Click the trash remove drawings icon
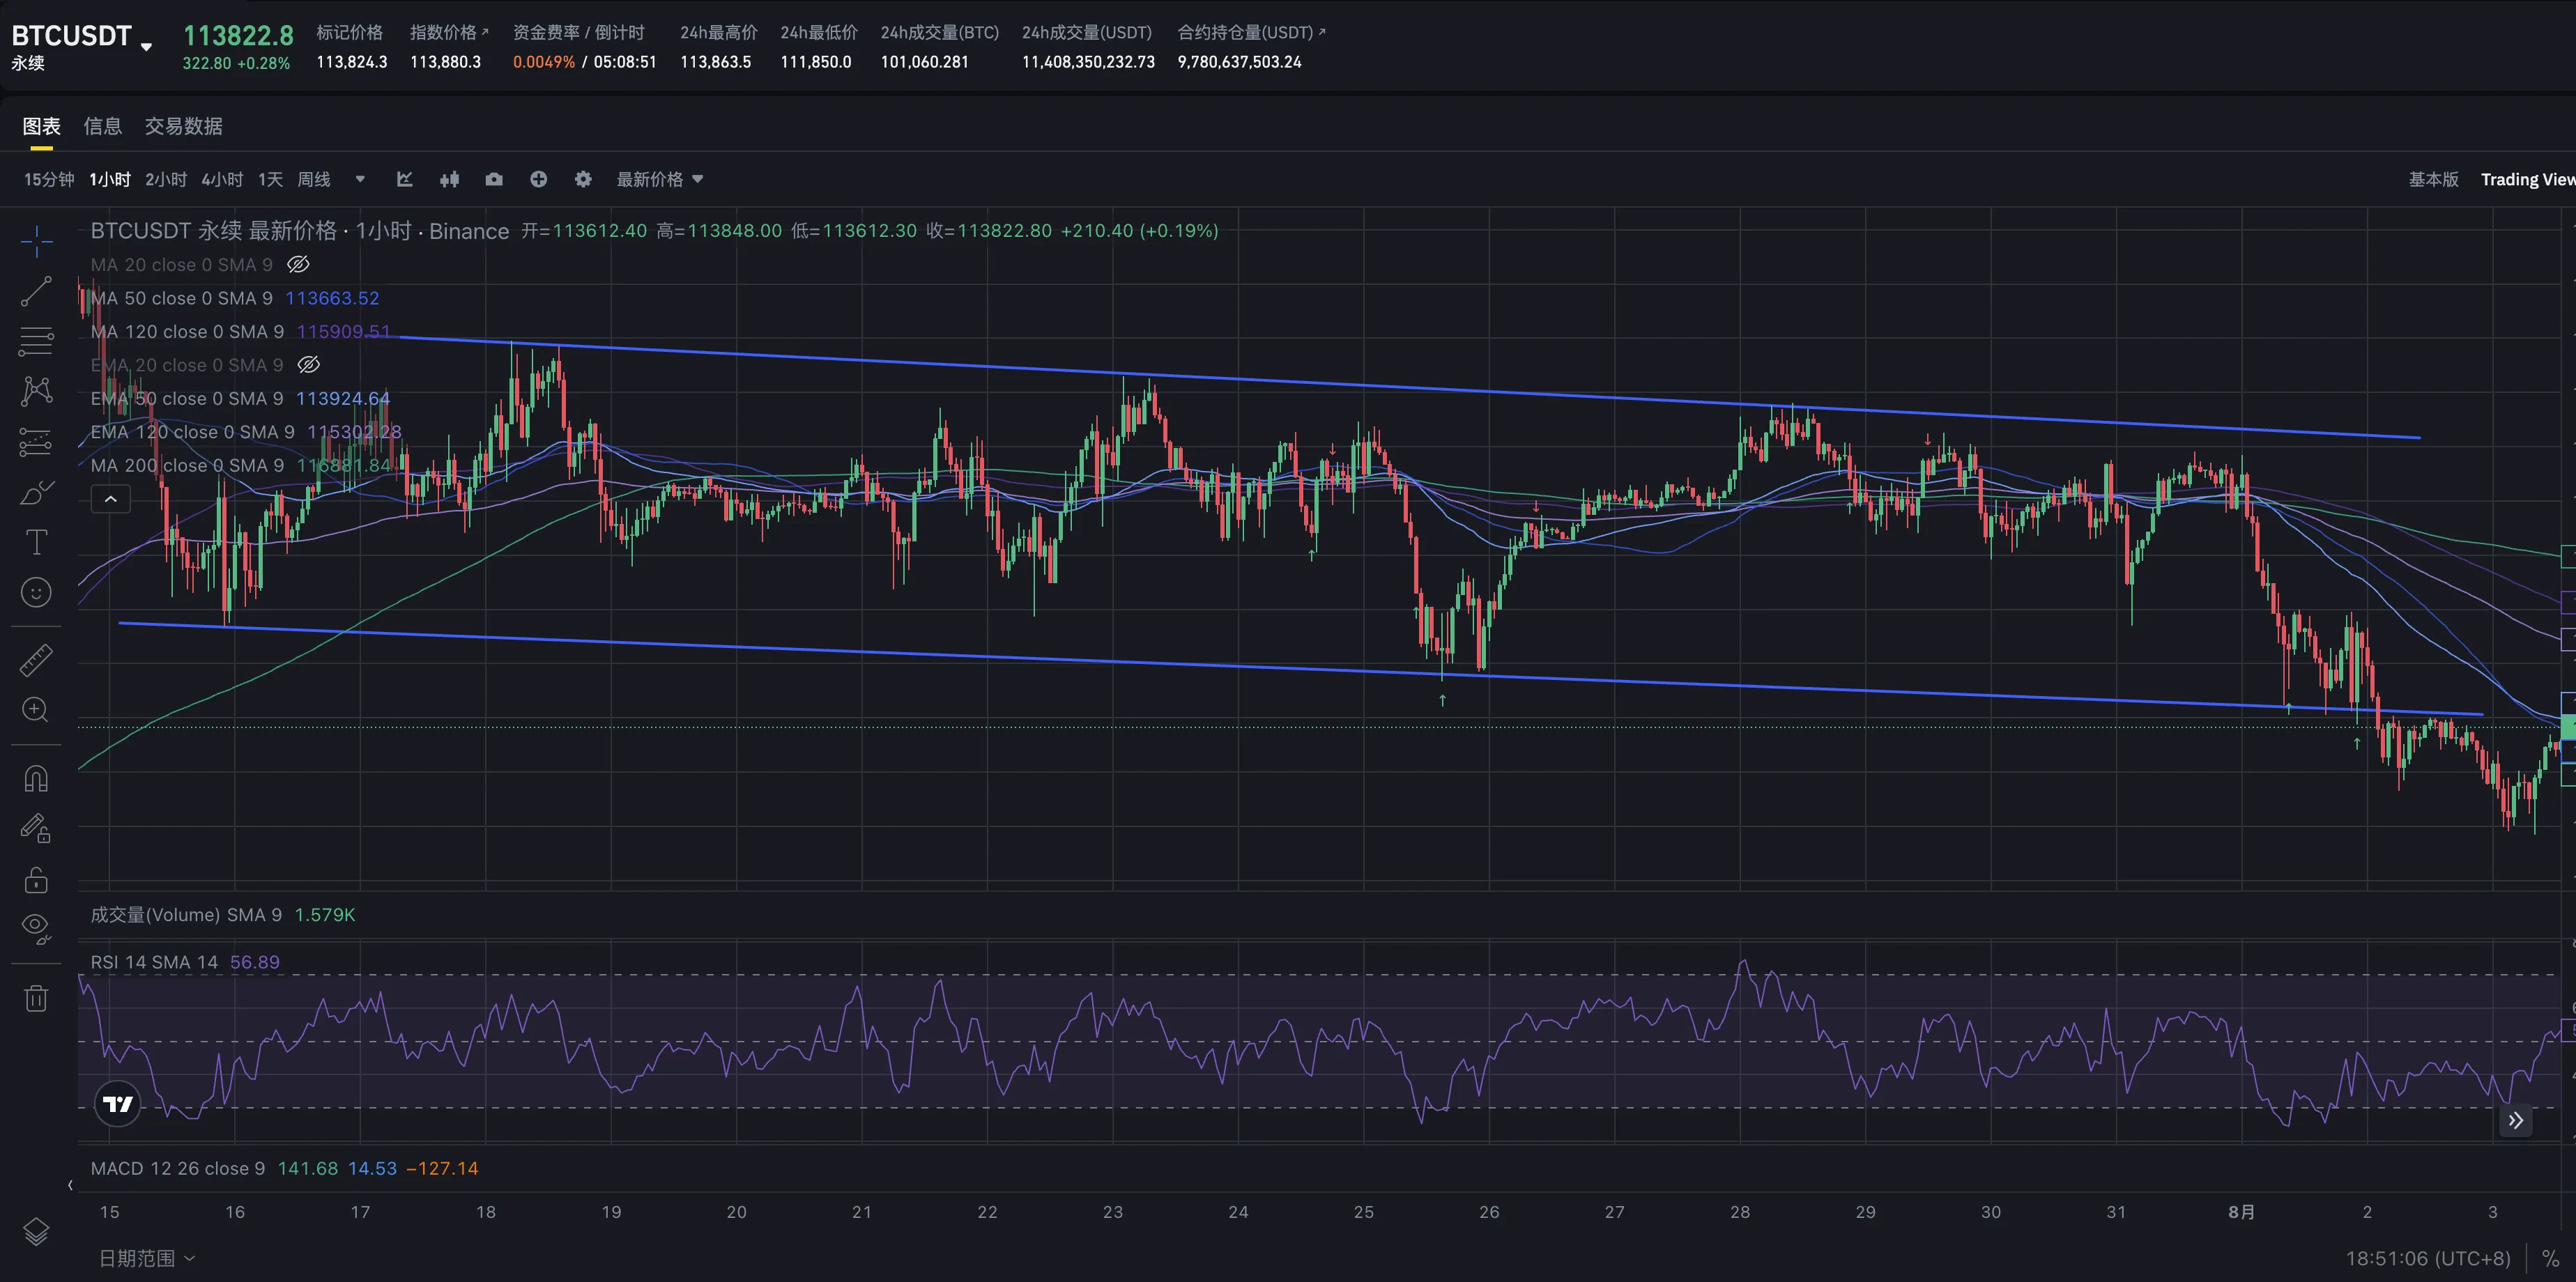 [x=37, y=997]
